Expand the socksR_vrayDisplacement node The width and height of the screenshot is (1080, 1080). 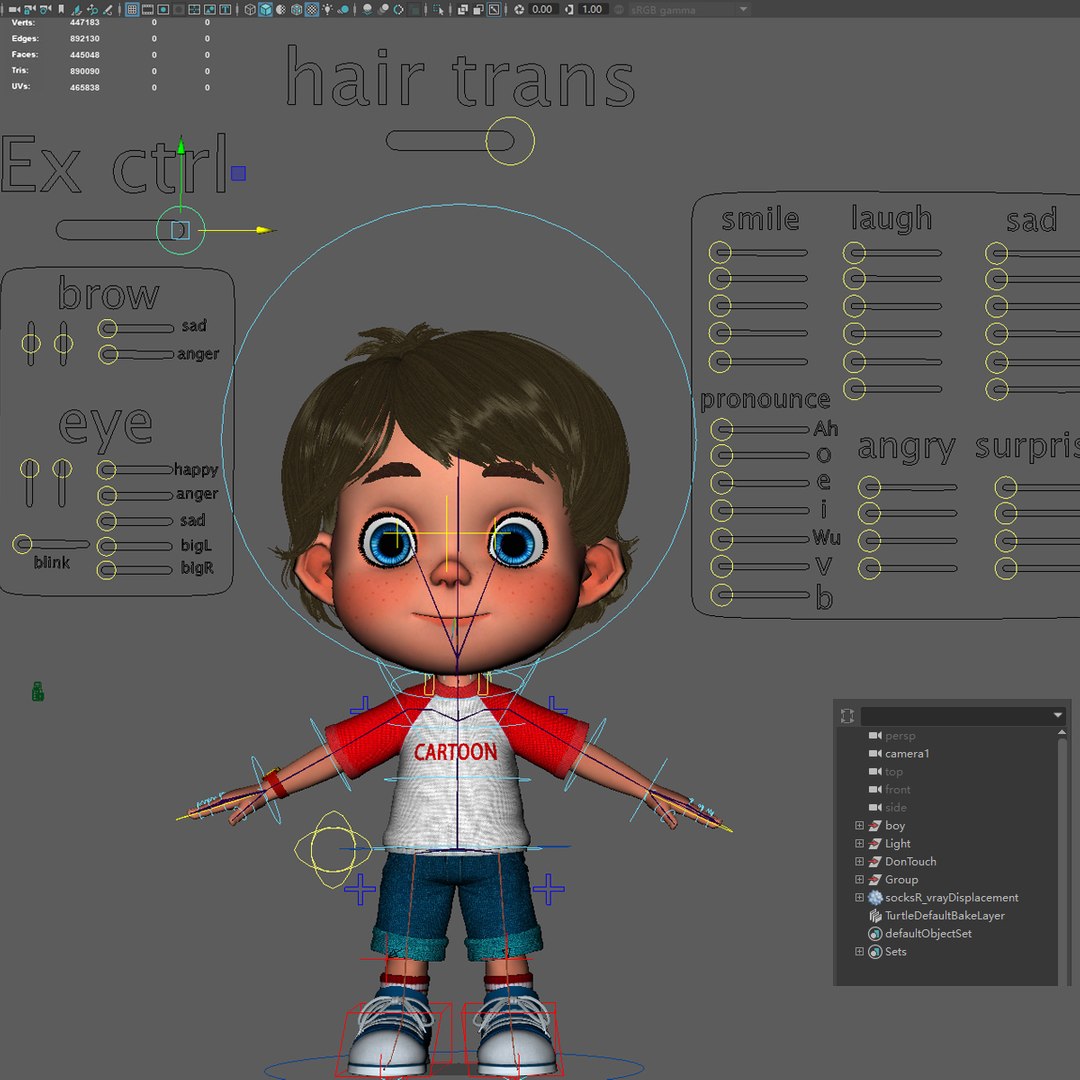pos(859,897)
